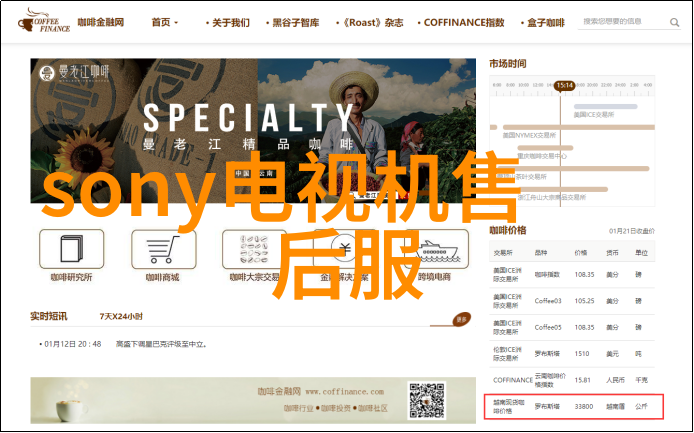This screenshot has width=694, height=433.
Task: Click the search magnifier icon
Action: pos(674,22)
